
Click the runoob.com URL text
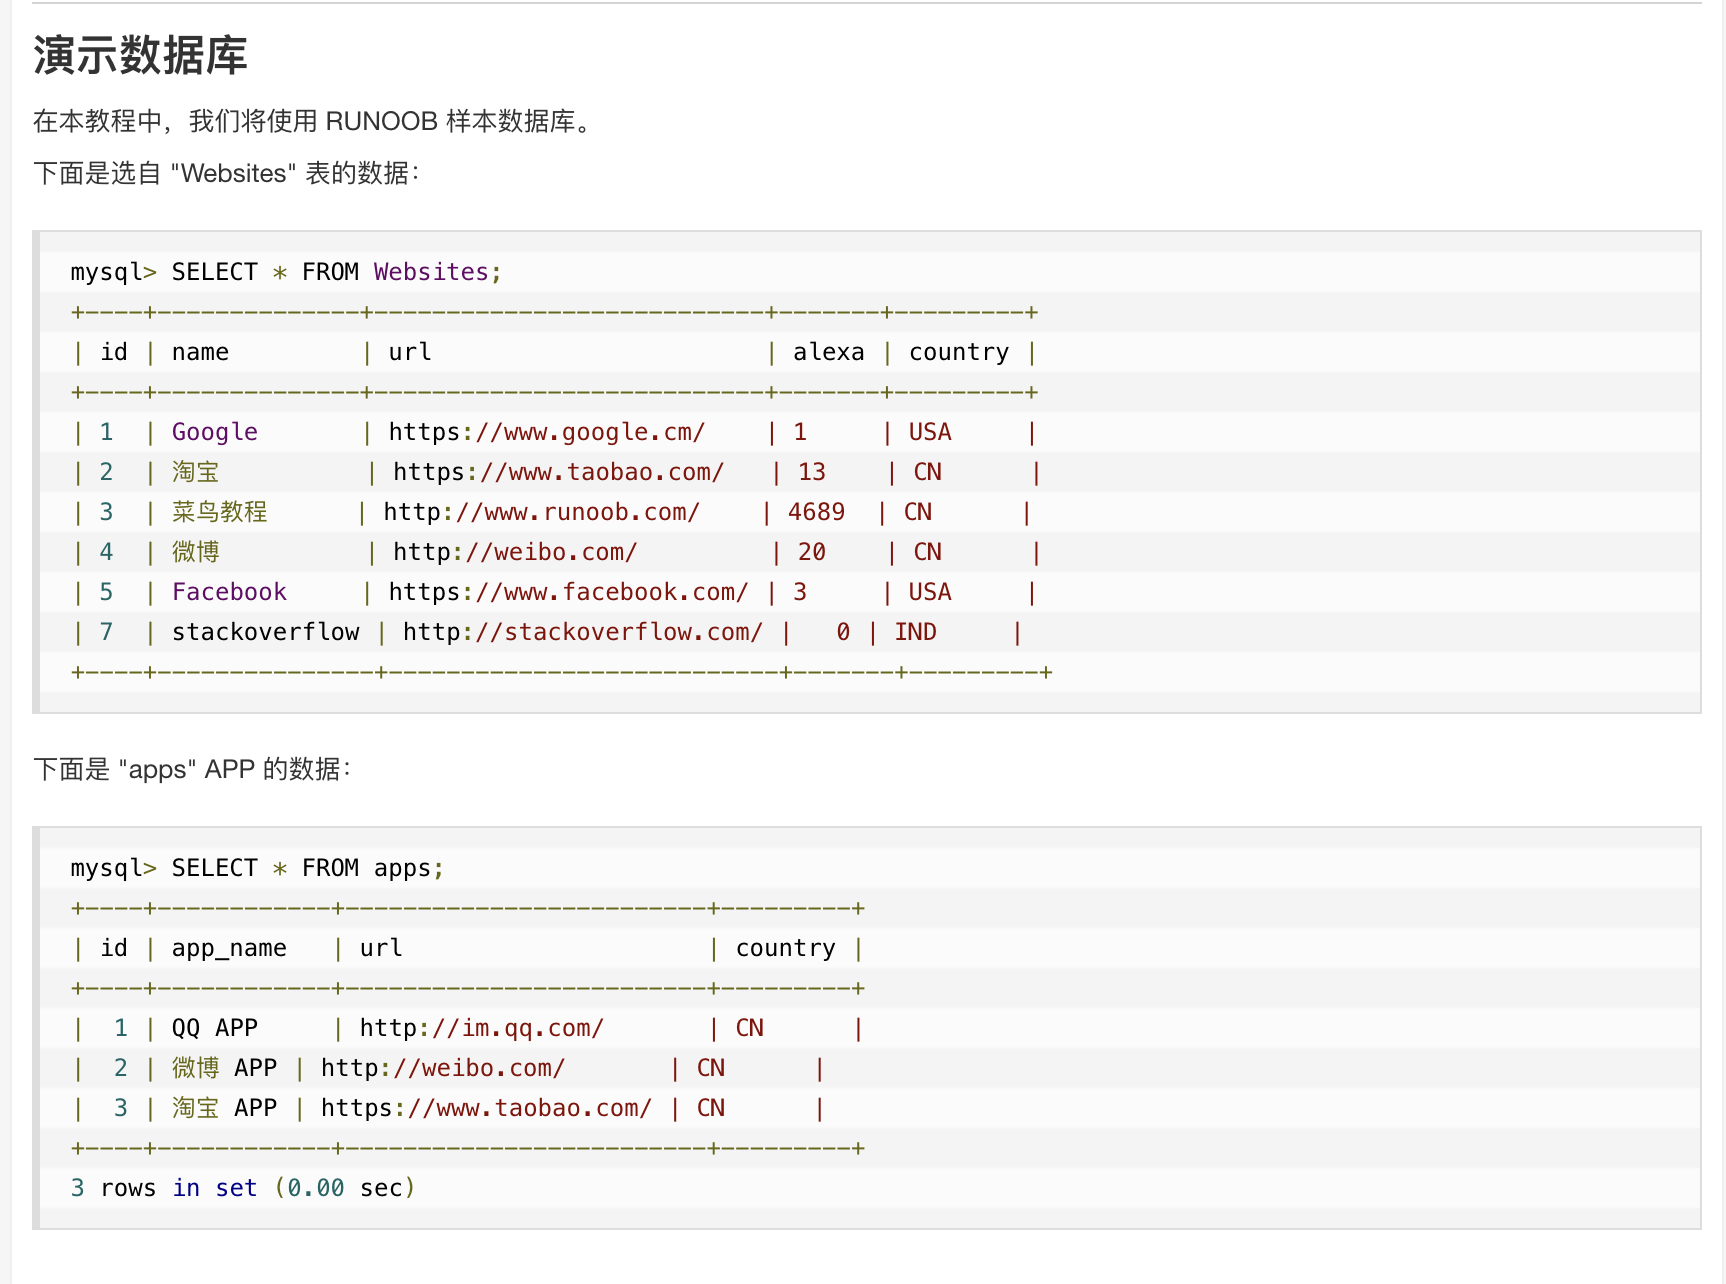pos(541,512)
